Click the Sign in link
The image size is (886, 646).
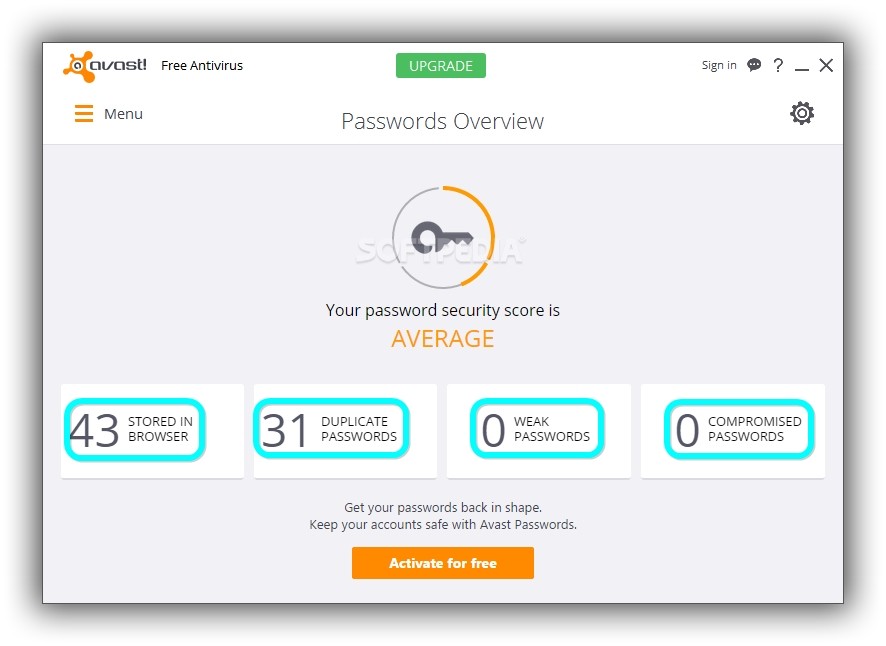pyautogui.click(x=719, y=65)
